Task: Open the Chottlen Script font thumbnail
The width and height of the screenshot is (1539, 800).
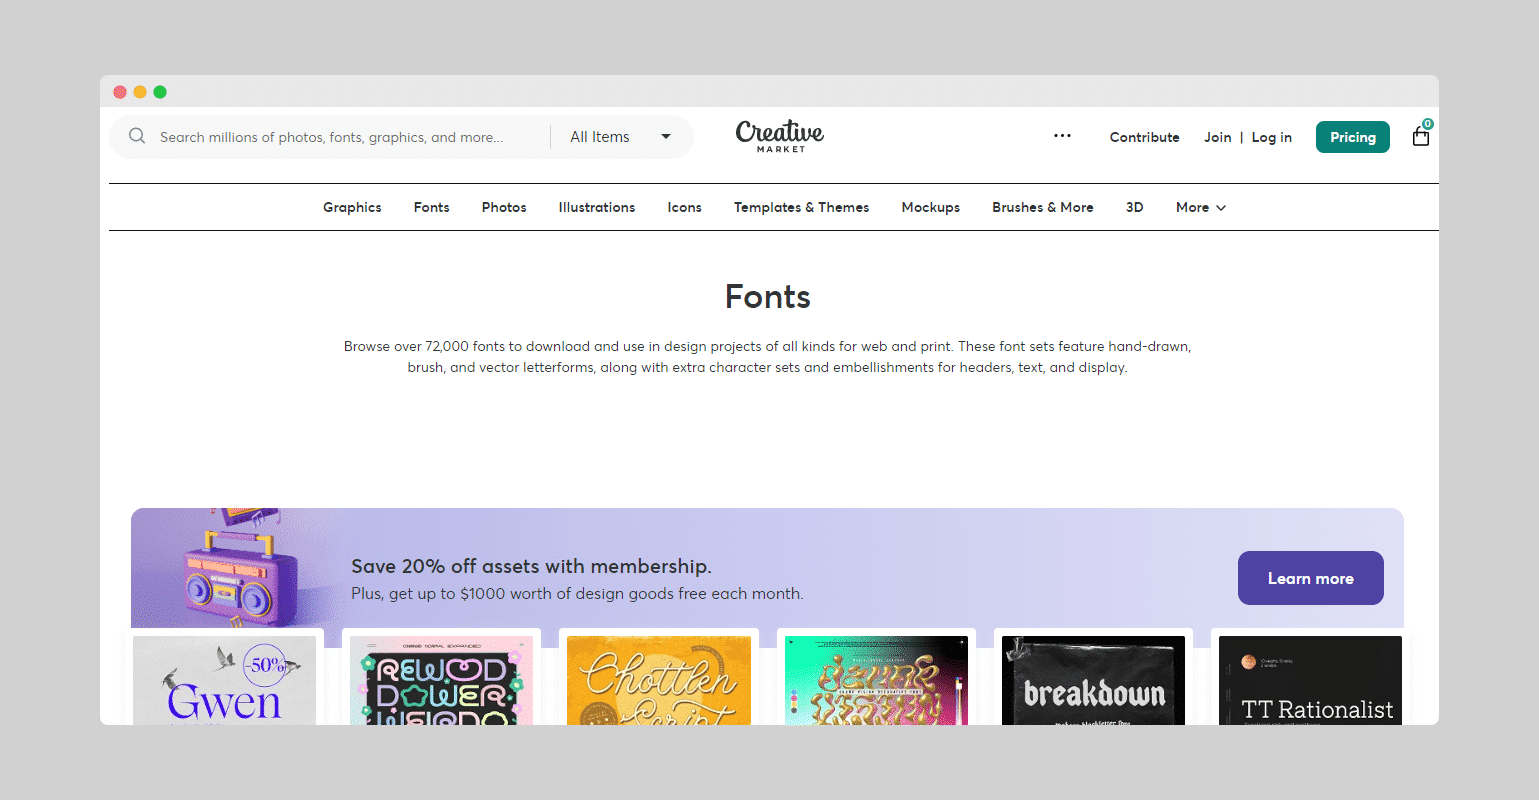Action: click(659, 680)
